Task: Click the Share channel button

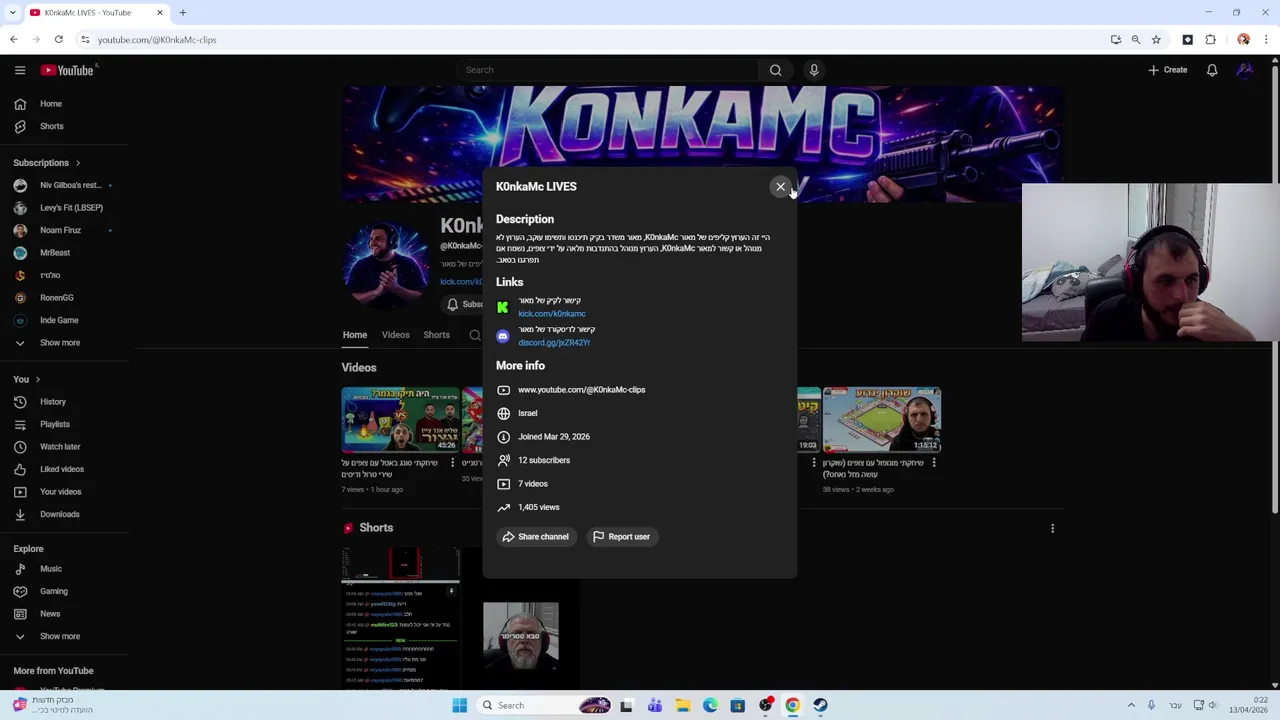Action: pyautogui.click(x=535, y=537)
